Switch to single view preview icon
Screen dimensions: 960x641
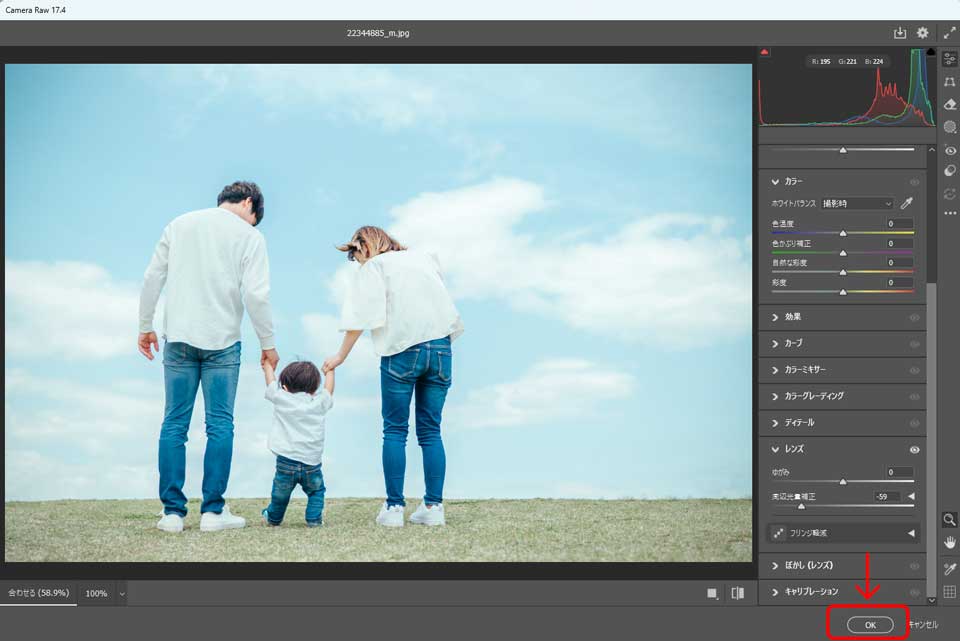pos(712,593)
